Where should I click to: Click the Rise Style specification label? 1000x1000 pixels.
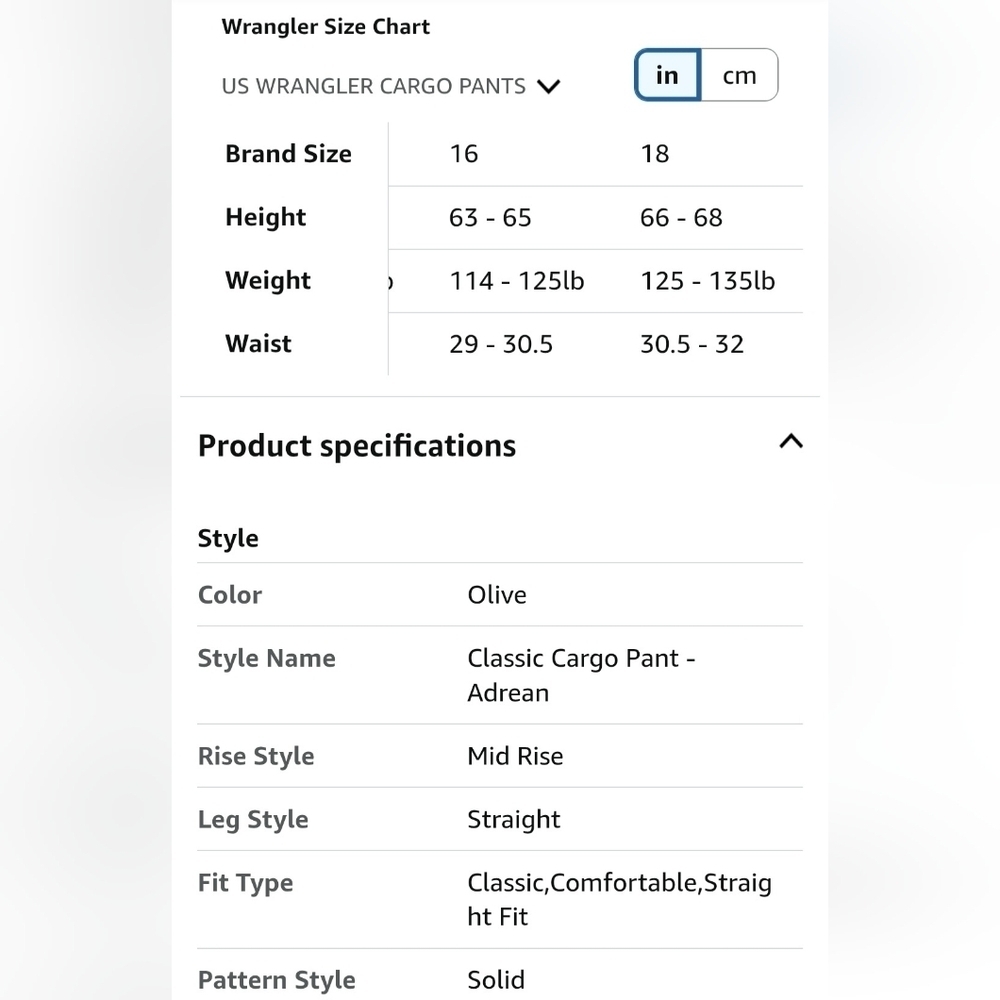(x=256, y=756)
